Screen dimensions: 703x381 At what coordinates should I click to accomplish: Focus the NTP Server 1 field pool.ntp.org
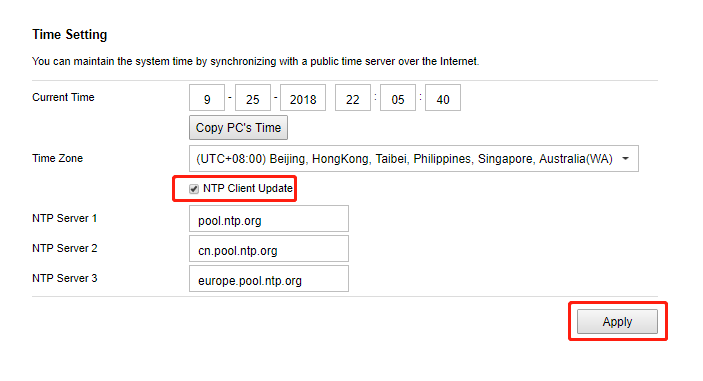pyautogui.click(x=269, y=219)
